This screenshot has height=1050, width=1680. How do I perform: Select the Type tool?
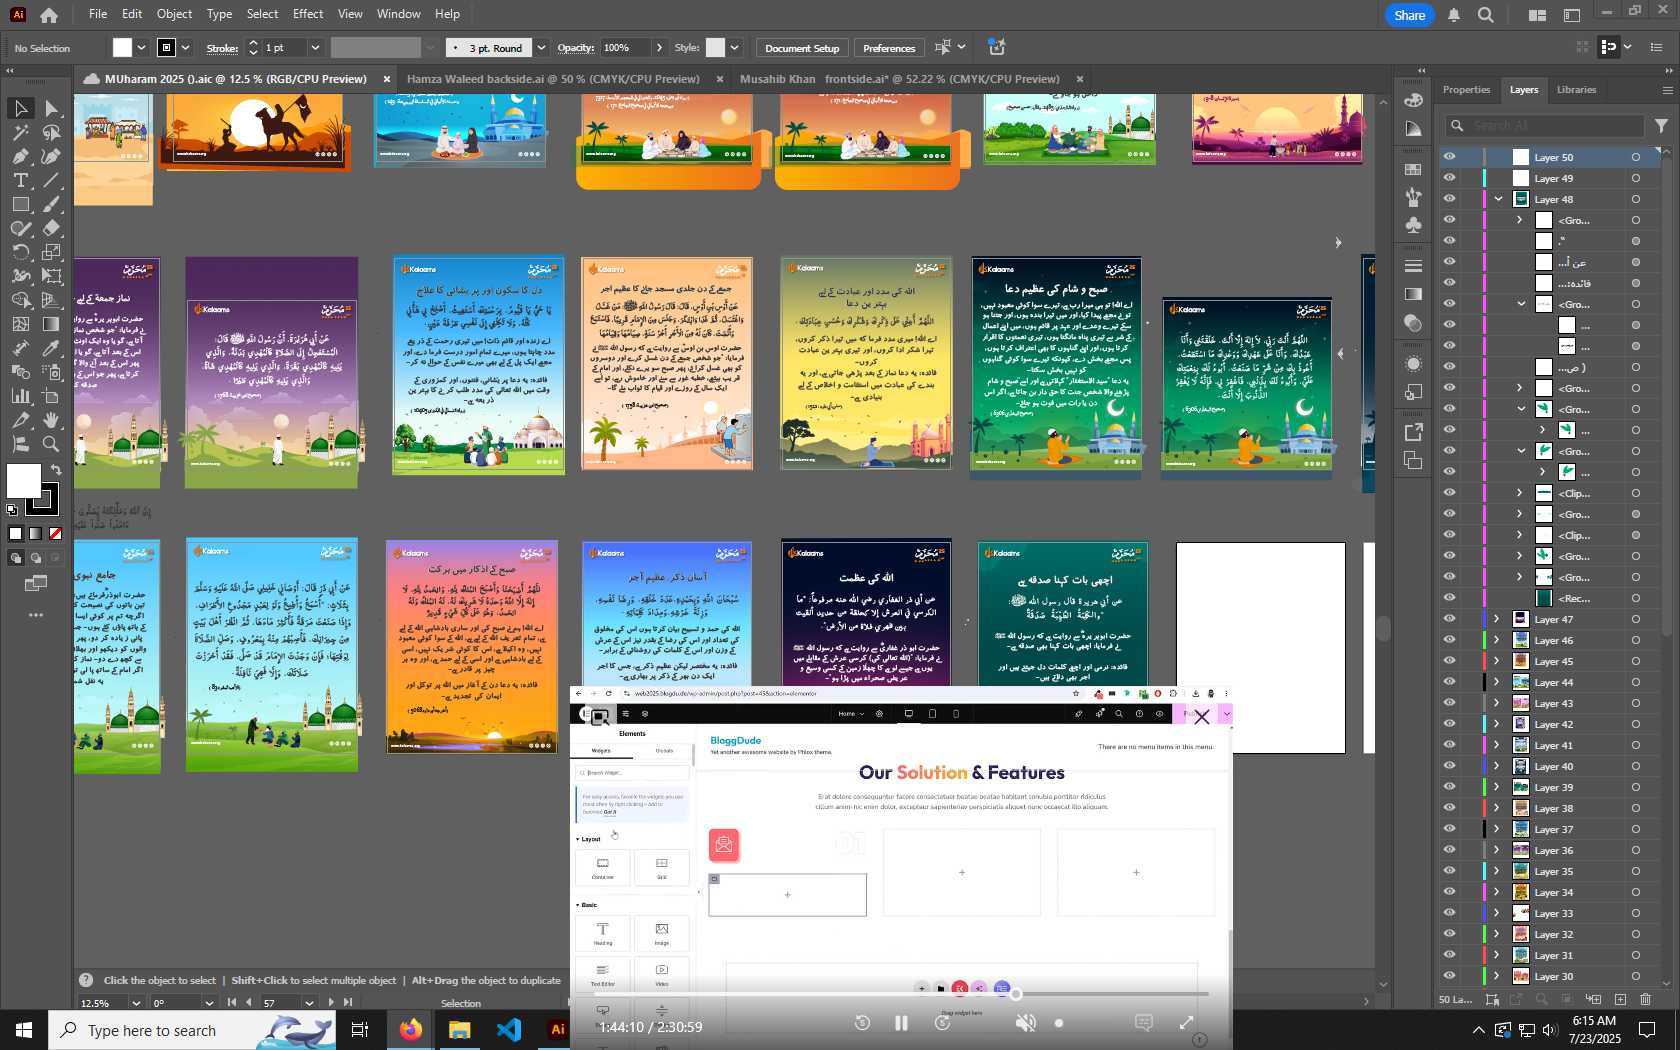click(20, 180)
